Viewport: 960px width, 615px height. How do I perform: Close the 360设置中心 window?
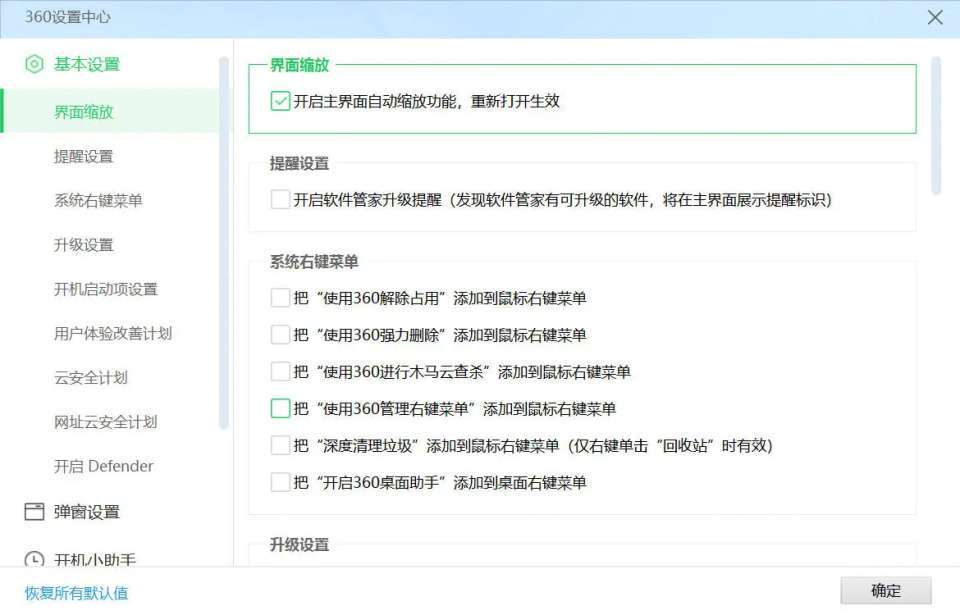tap(935, 17)
